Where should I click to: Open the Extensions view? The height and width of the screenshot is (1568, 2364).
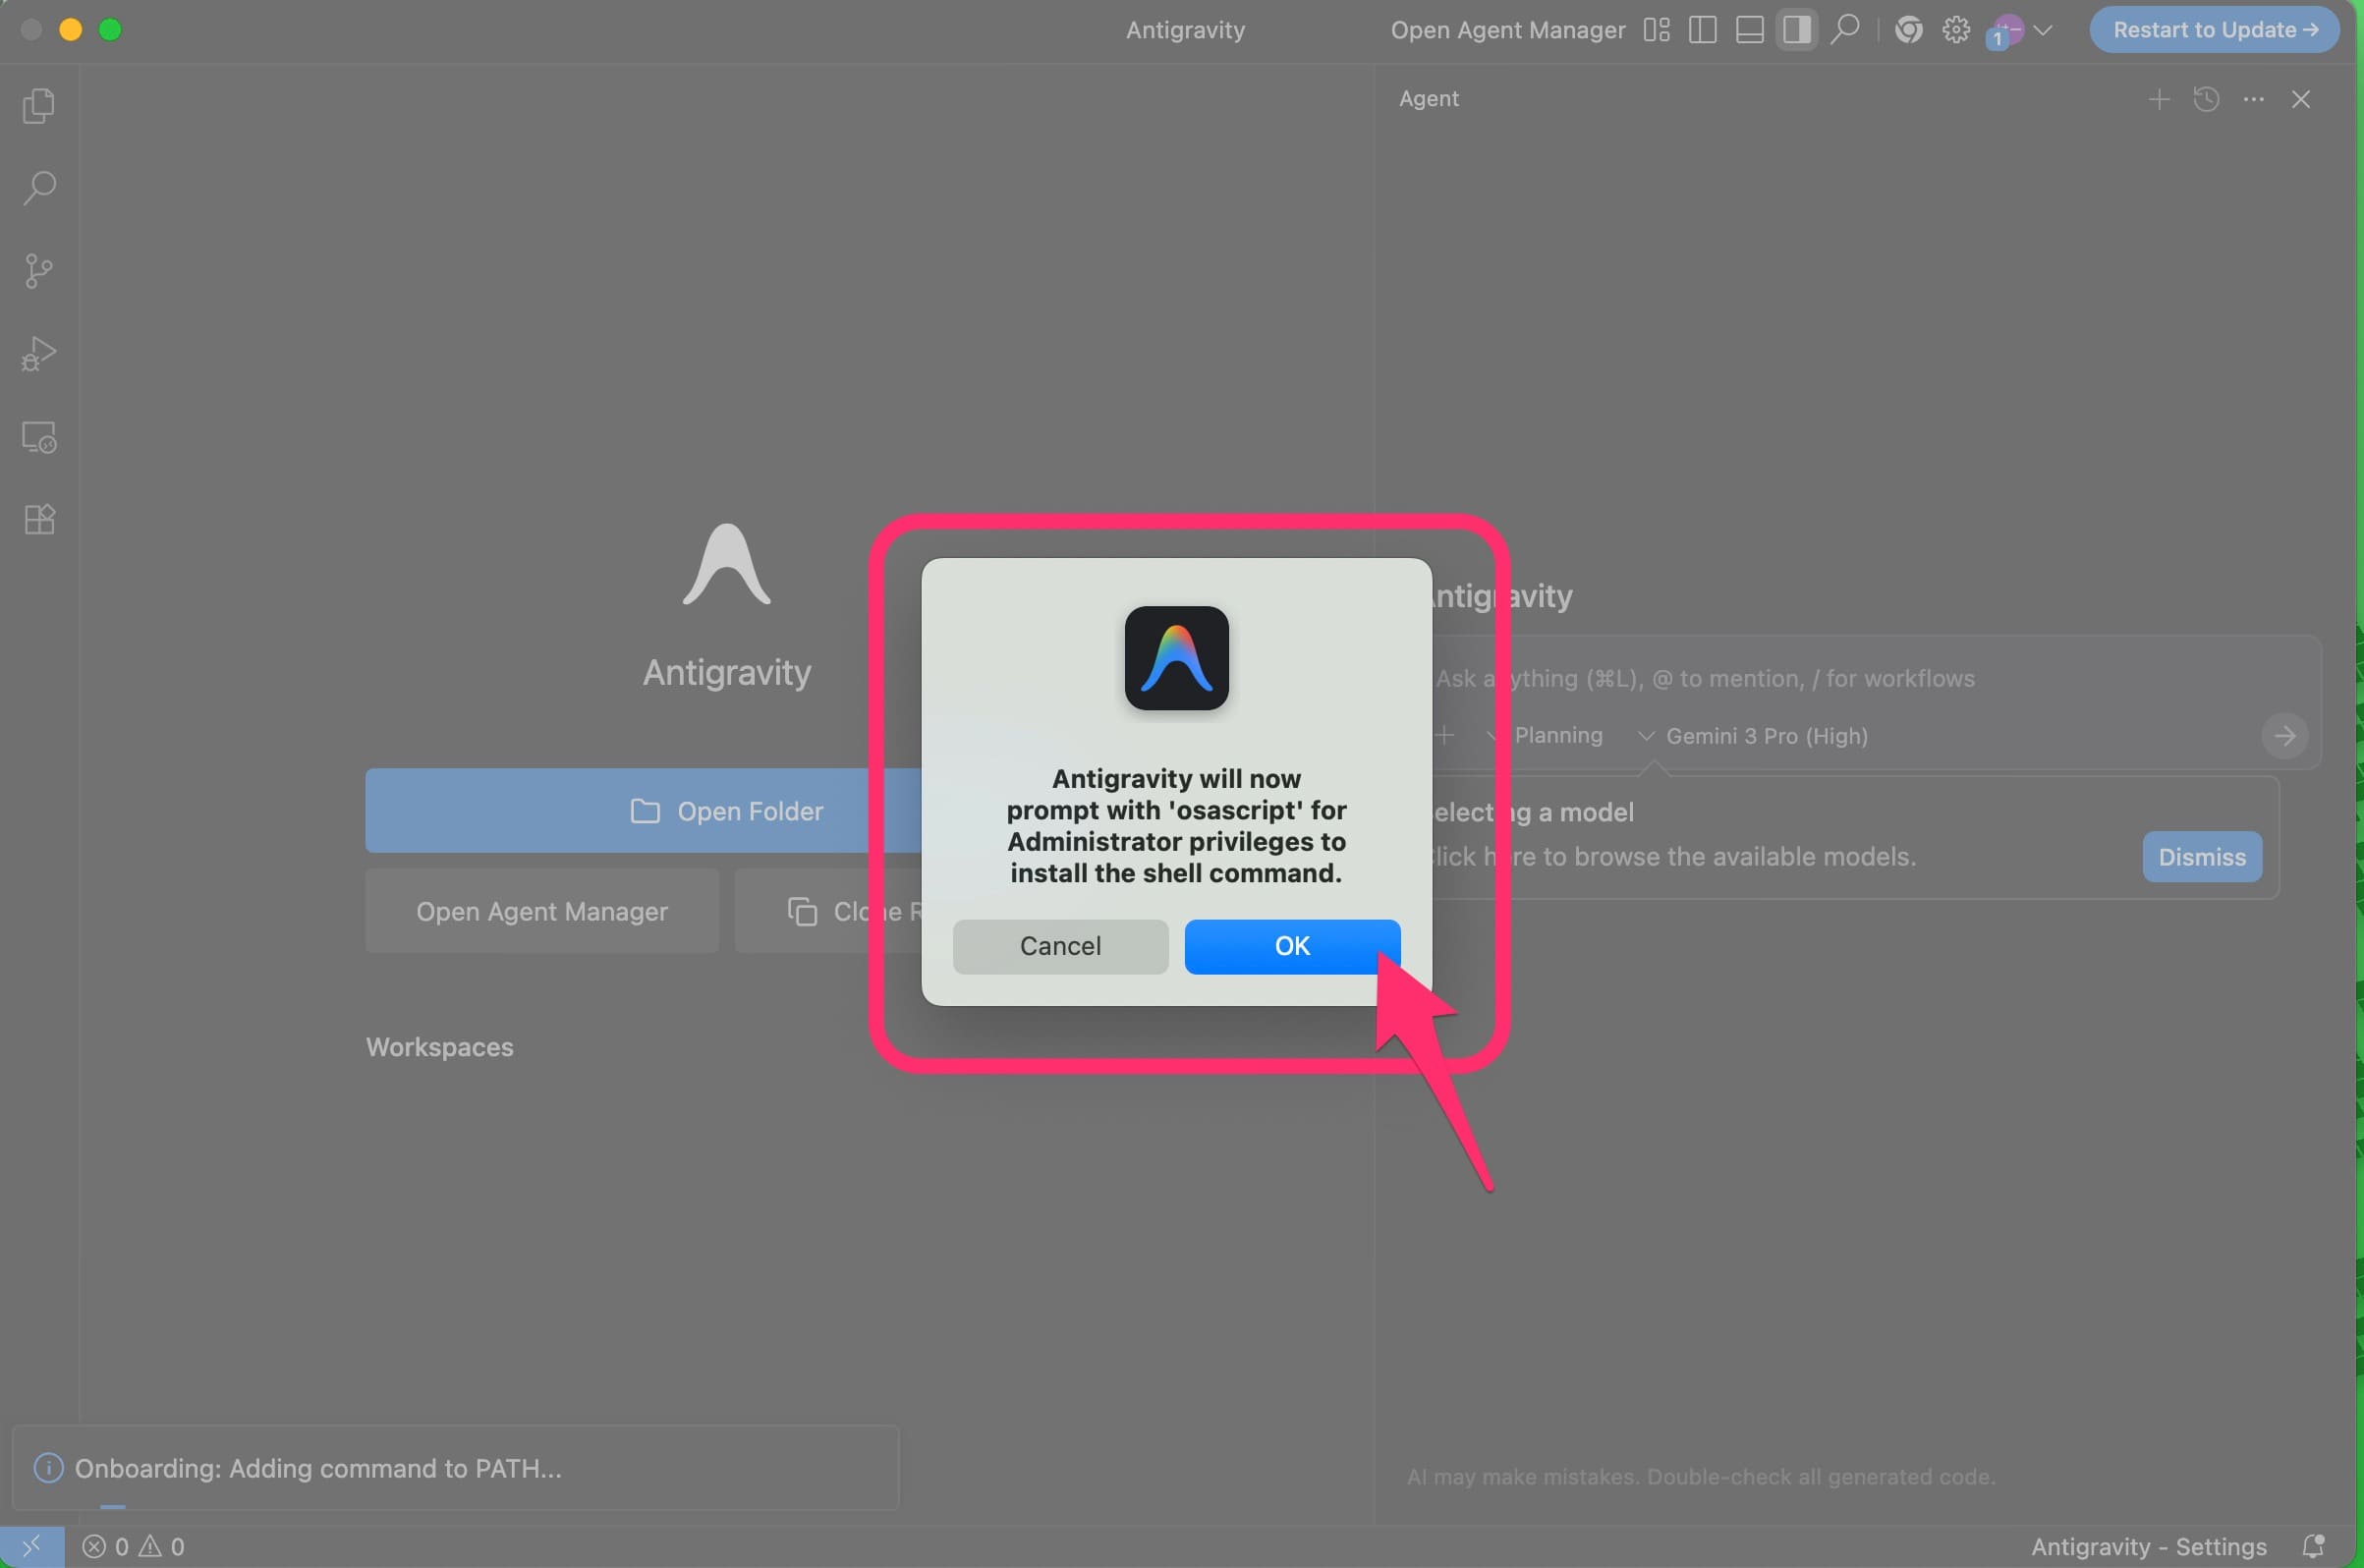(39, 520)
